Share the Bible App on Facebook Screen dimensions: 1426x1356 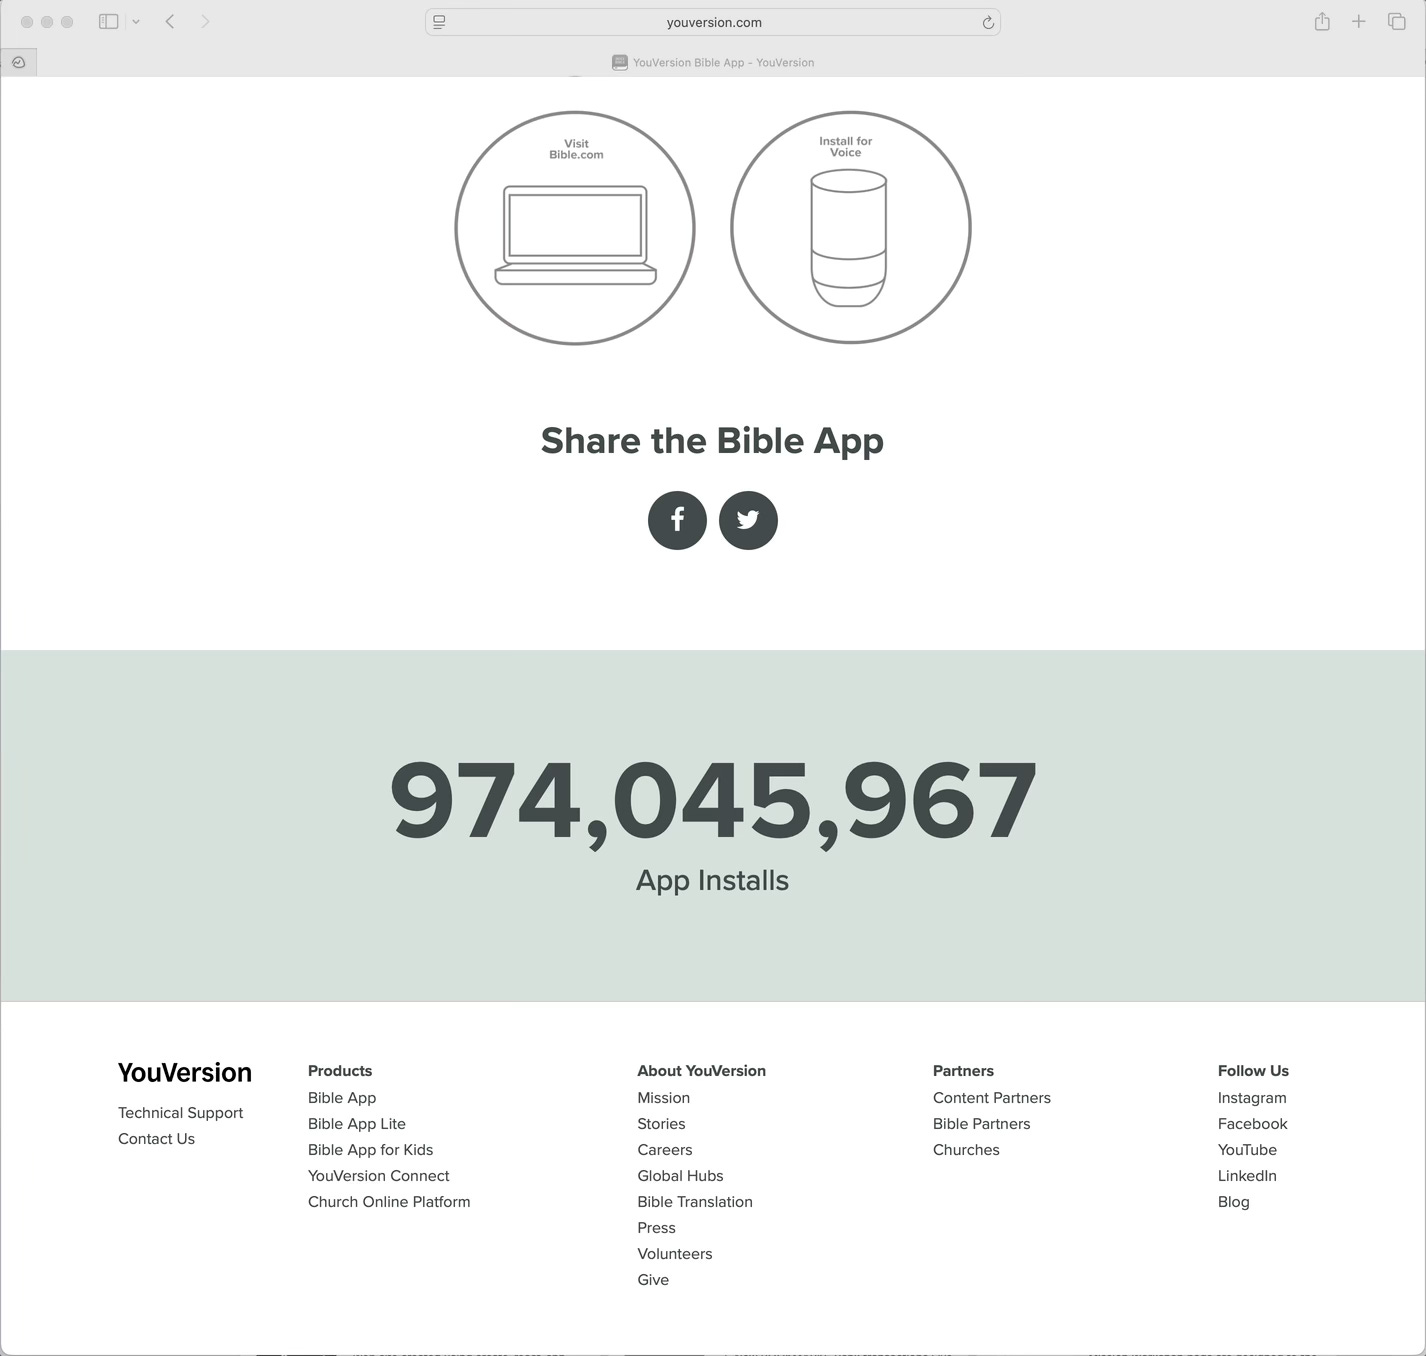[x=677, y=520]
